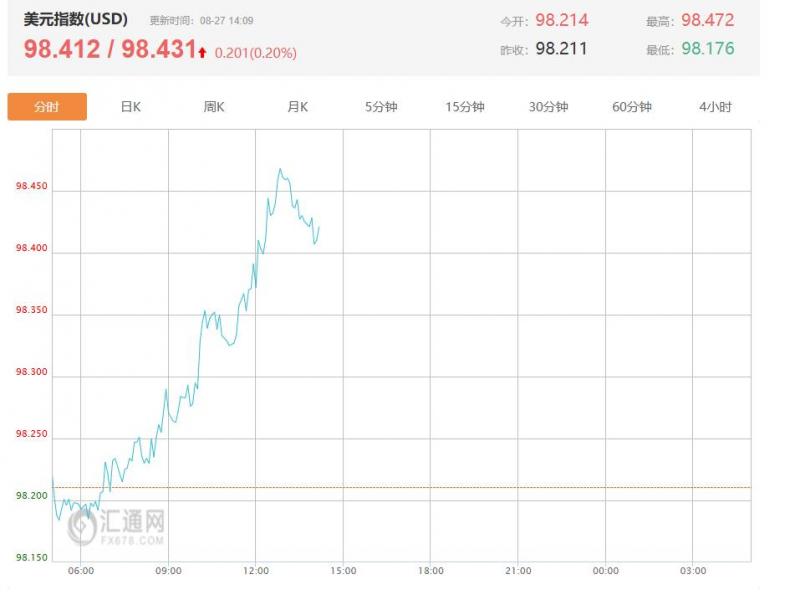Switch to 月K view
The width and height of the screenshot is (790, 600).
click(297, 107)
